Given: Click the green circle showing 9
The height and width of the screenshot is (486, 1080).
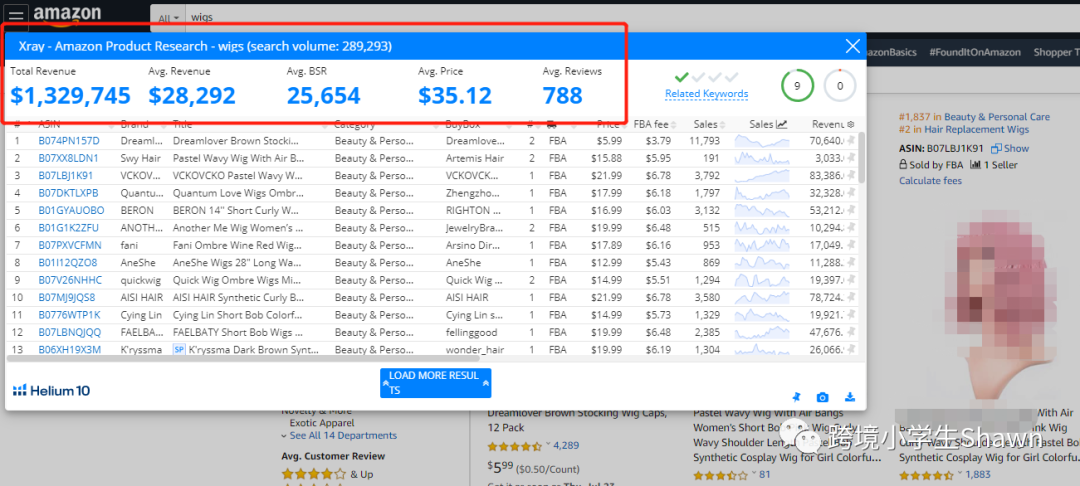Looking at the screenshot, I should point(797,86).
